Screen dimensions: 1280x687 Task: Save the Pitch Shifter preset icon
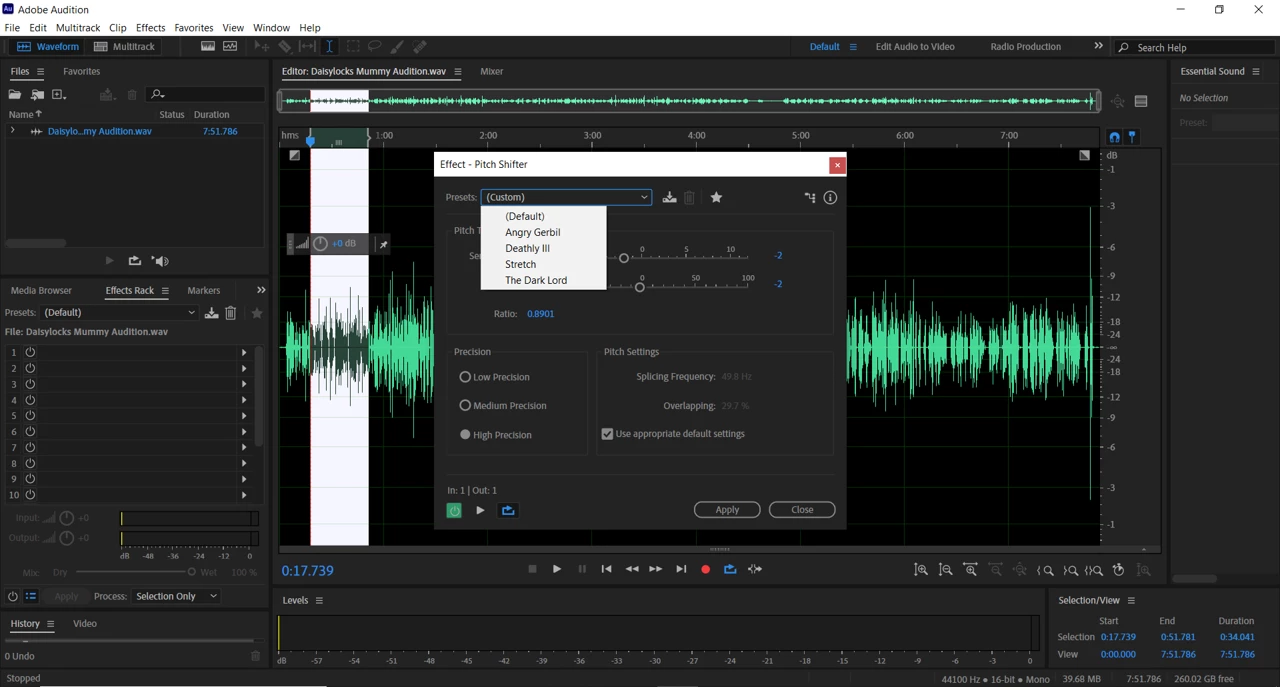[669, 198]
